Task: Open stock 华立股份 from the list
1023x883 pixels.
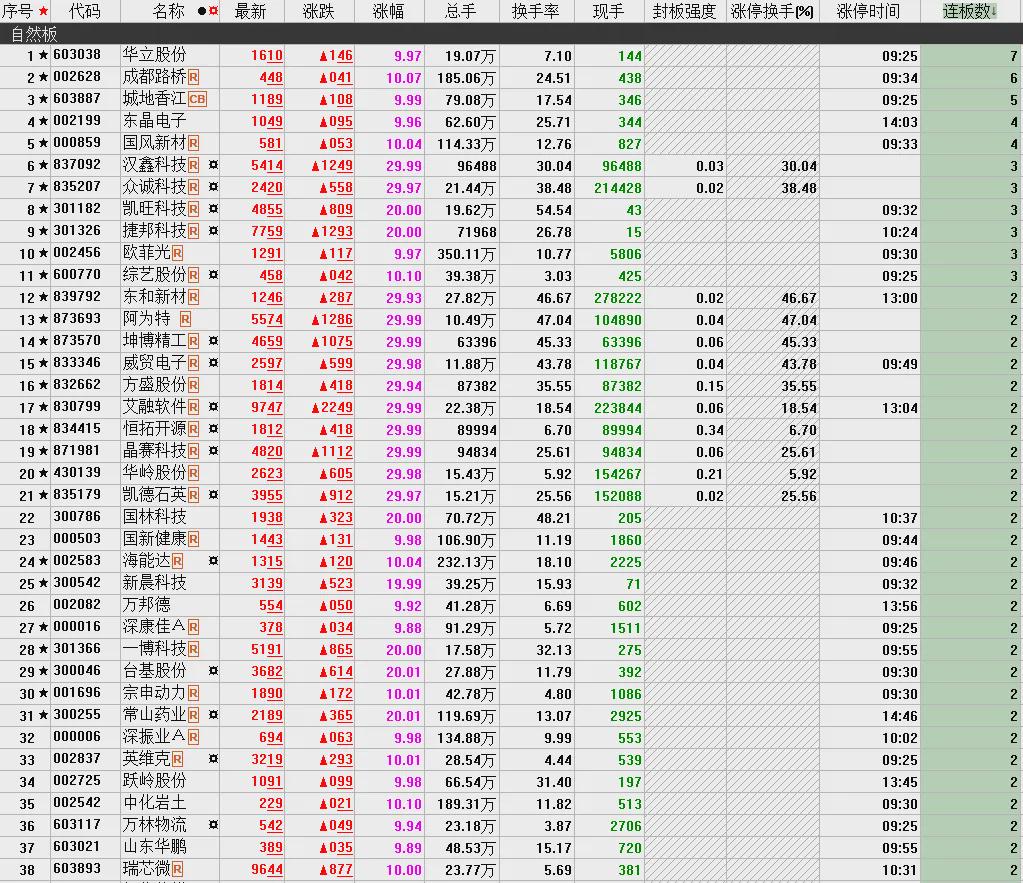Action: [x=155, y=55]
